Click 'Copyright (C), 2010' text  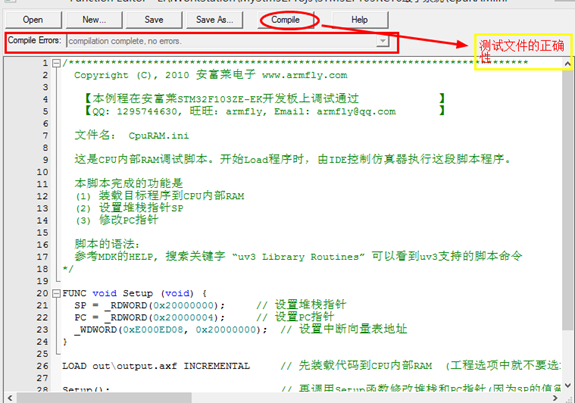(132, 75)
